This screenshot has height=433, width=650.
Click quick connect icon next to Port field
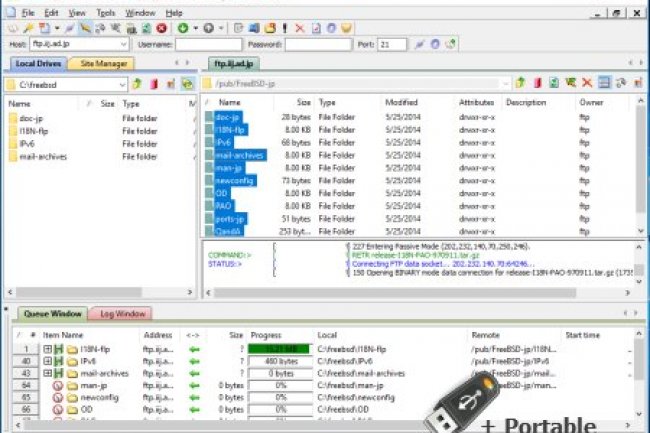(419, 45)
